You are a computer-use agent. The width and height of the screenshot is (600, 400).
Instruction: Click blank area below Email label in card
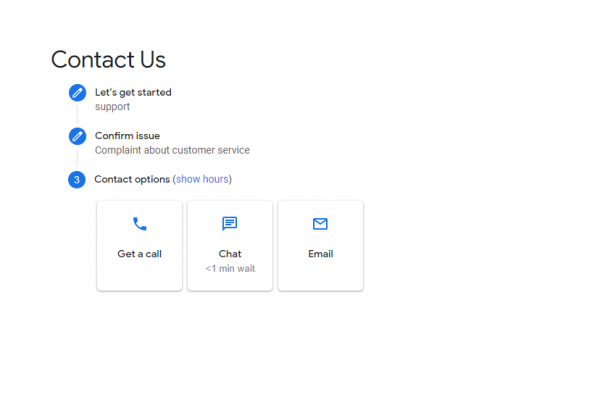[320, 275]
